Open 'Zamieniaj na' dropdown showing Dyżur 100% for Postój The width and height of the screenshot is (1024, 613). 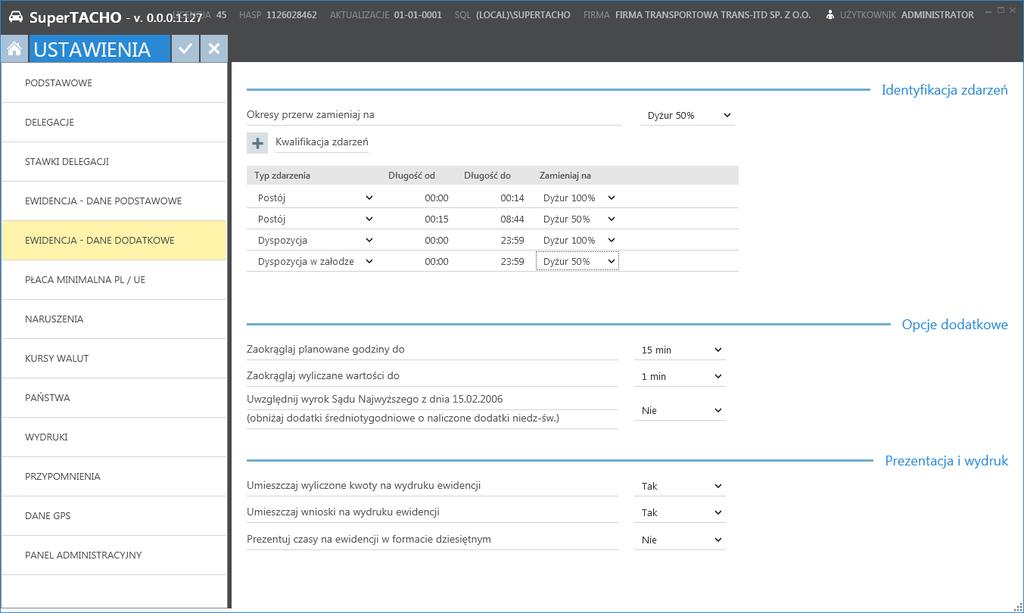[x=577, y=198]
